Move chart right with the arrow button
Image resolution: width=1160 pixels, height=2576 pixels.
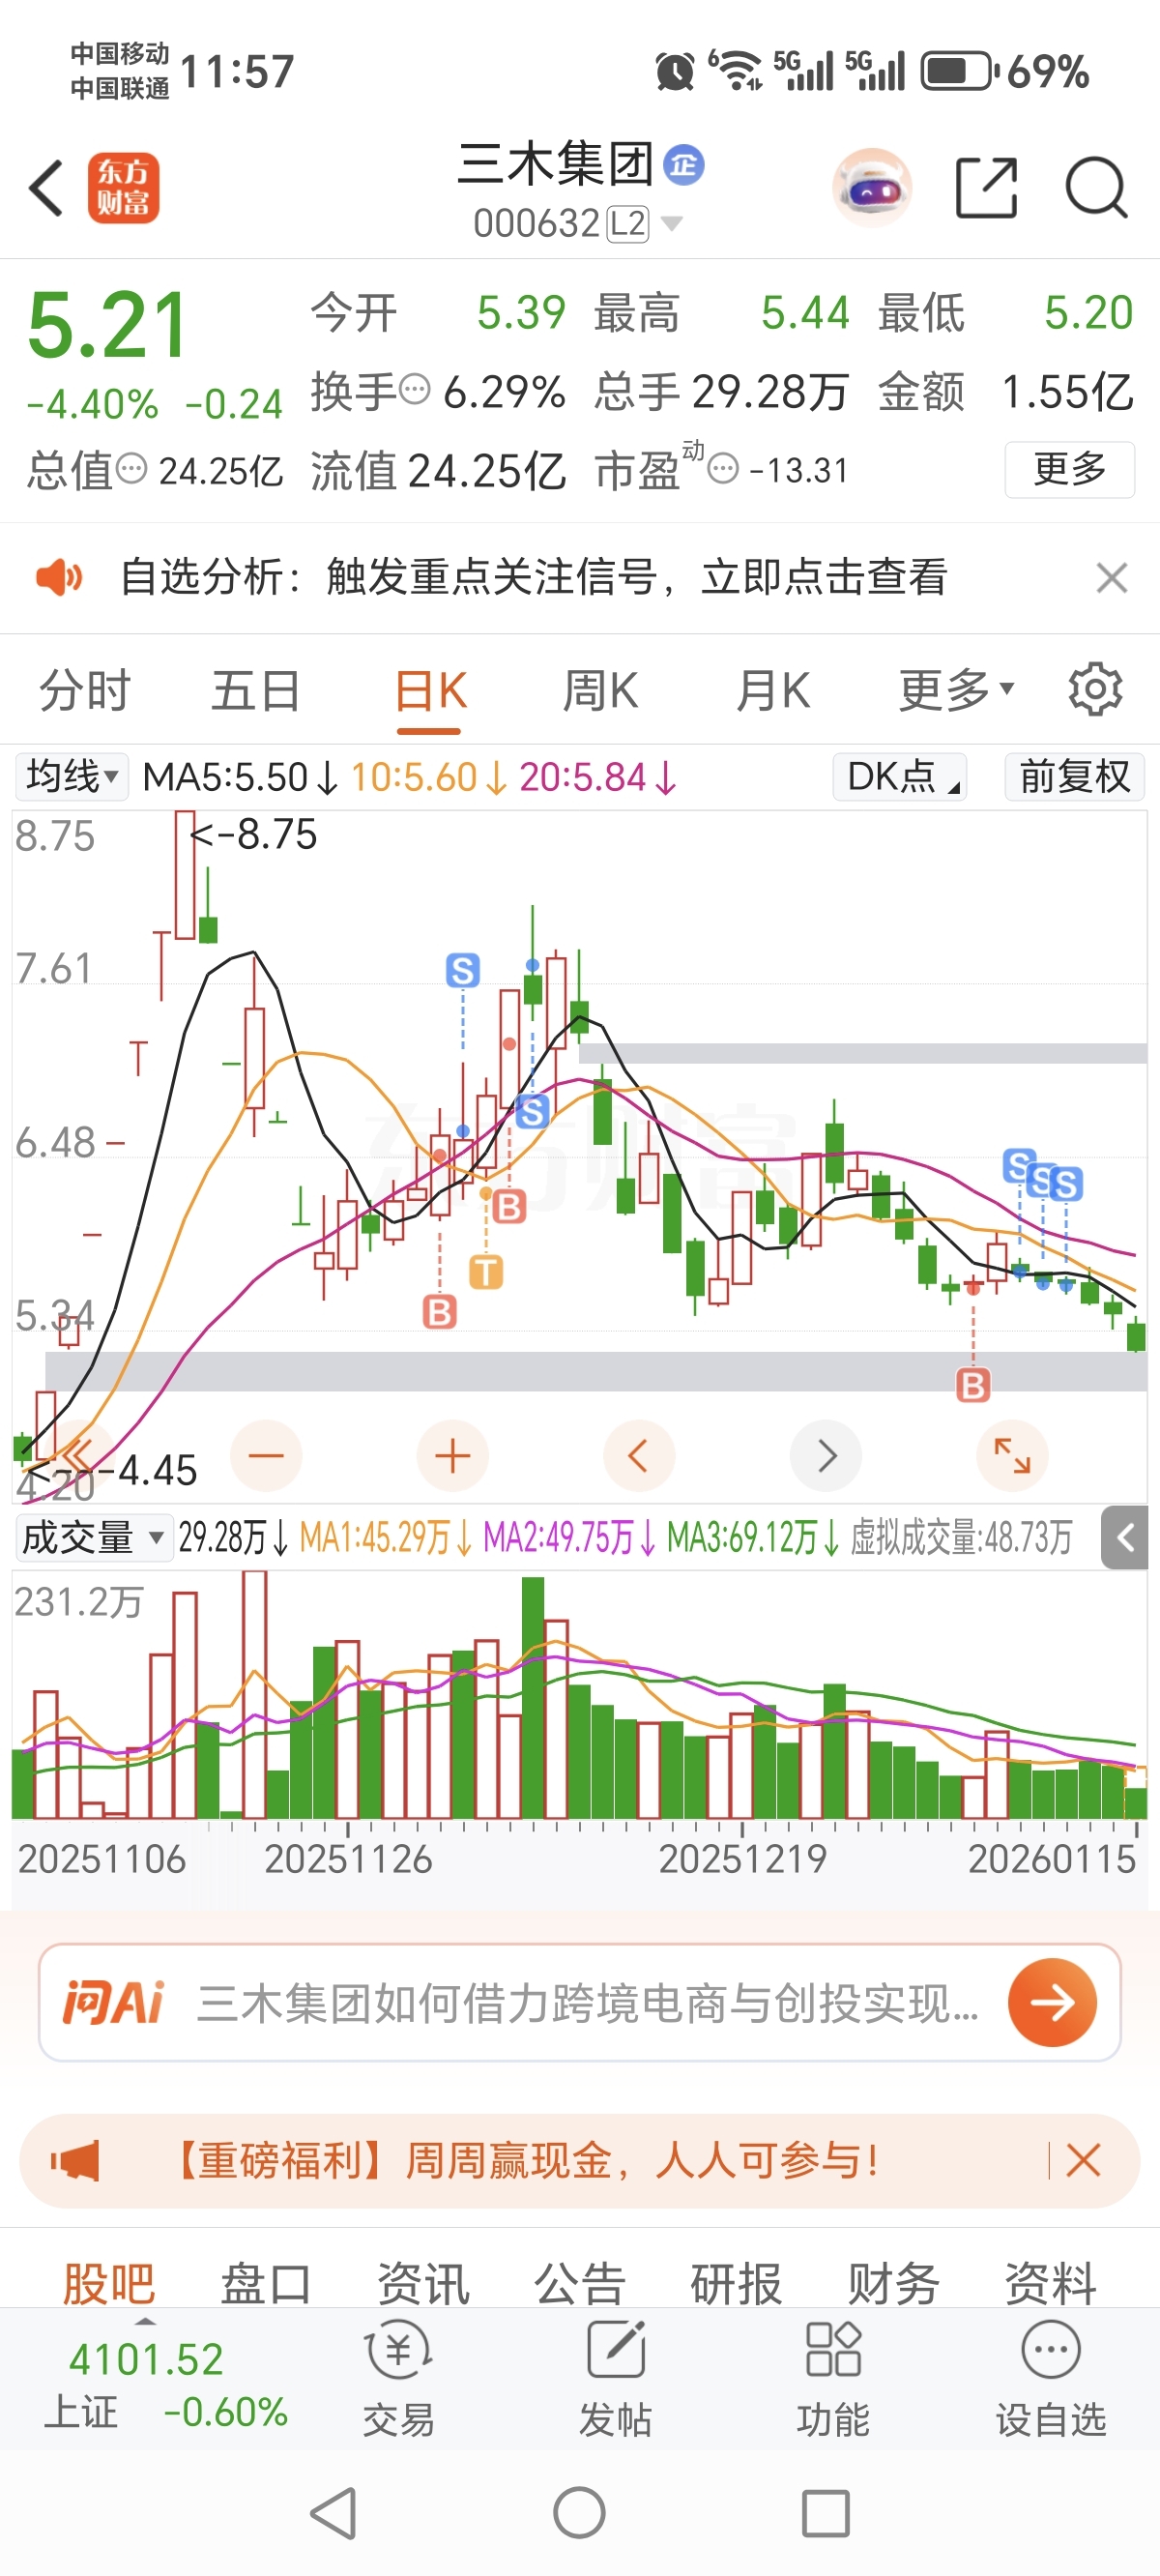[826, 1455]
